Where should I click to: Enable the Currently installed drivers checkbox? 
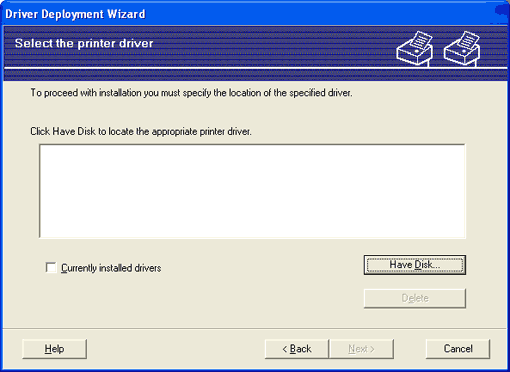tap(51, 268)
